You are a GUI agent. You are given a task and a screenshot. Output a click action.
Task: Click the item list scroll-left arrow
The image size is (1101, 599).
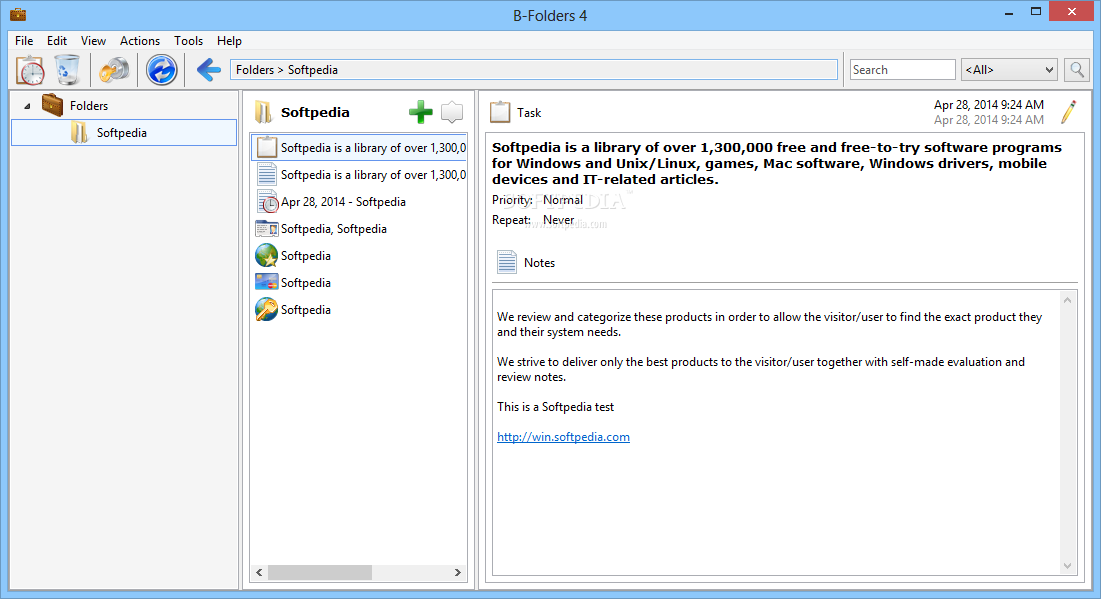click(259, 572)
